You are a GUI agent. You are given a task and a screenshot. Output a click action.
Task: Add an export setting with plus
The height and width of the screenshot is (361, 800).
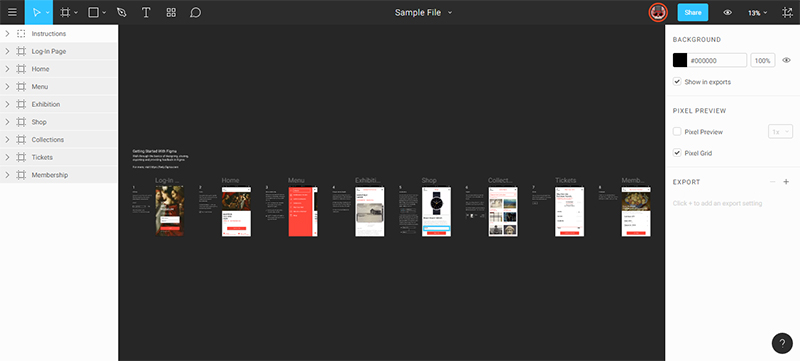pyautogui.click(x=786, y=182)
